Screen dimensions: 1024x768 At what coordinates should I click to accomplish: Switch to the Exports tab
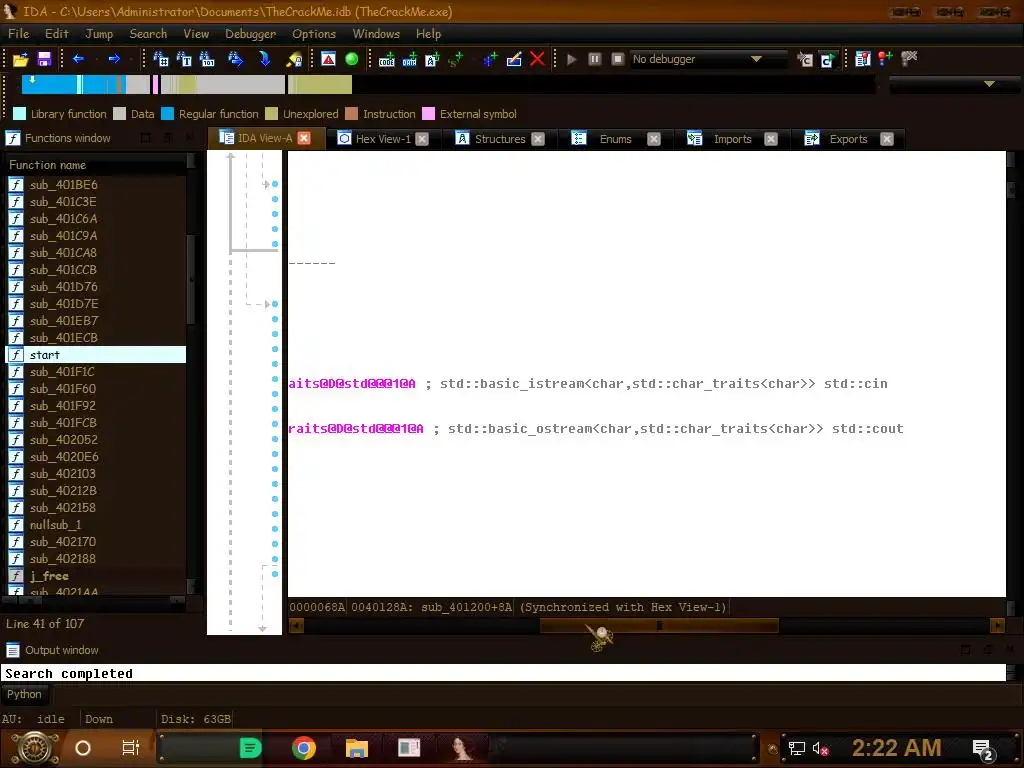[848, 139]
